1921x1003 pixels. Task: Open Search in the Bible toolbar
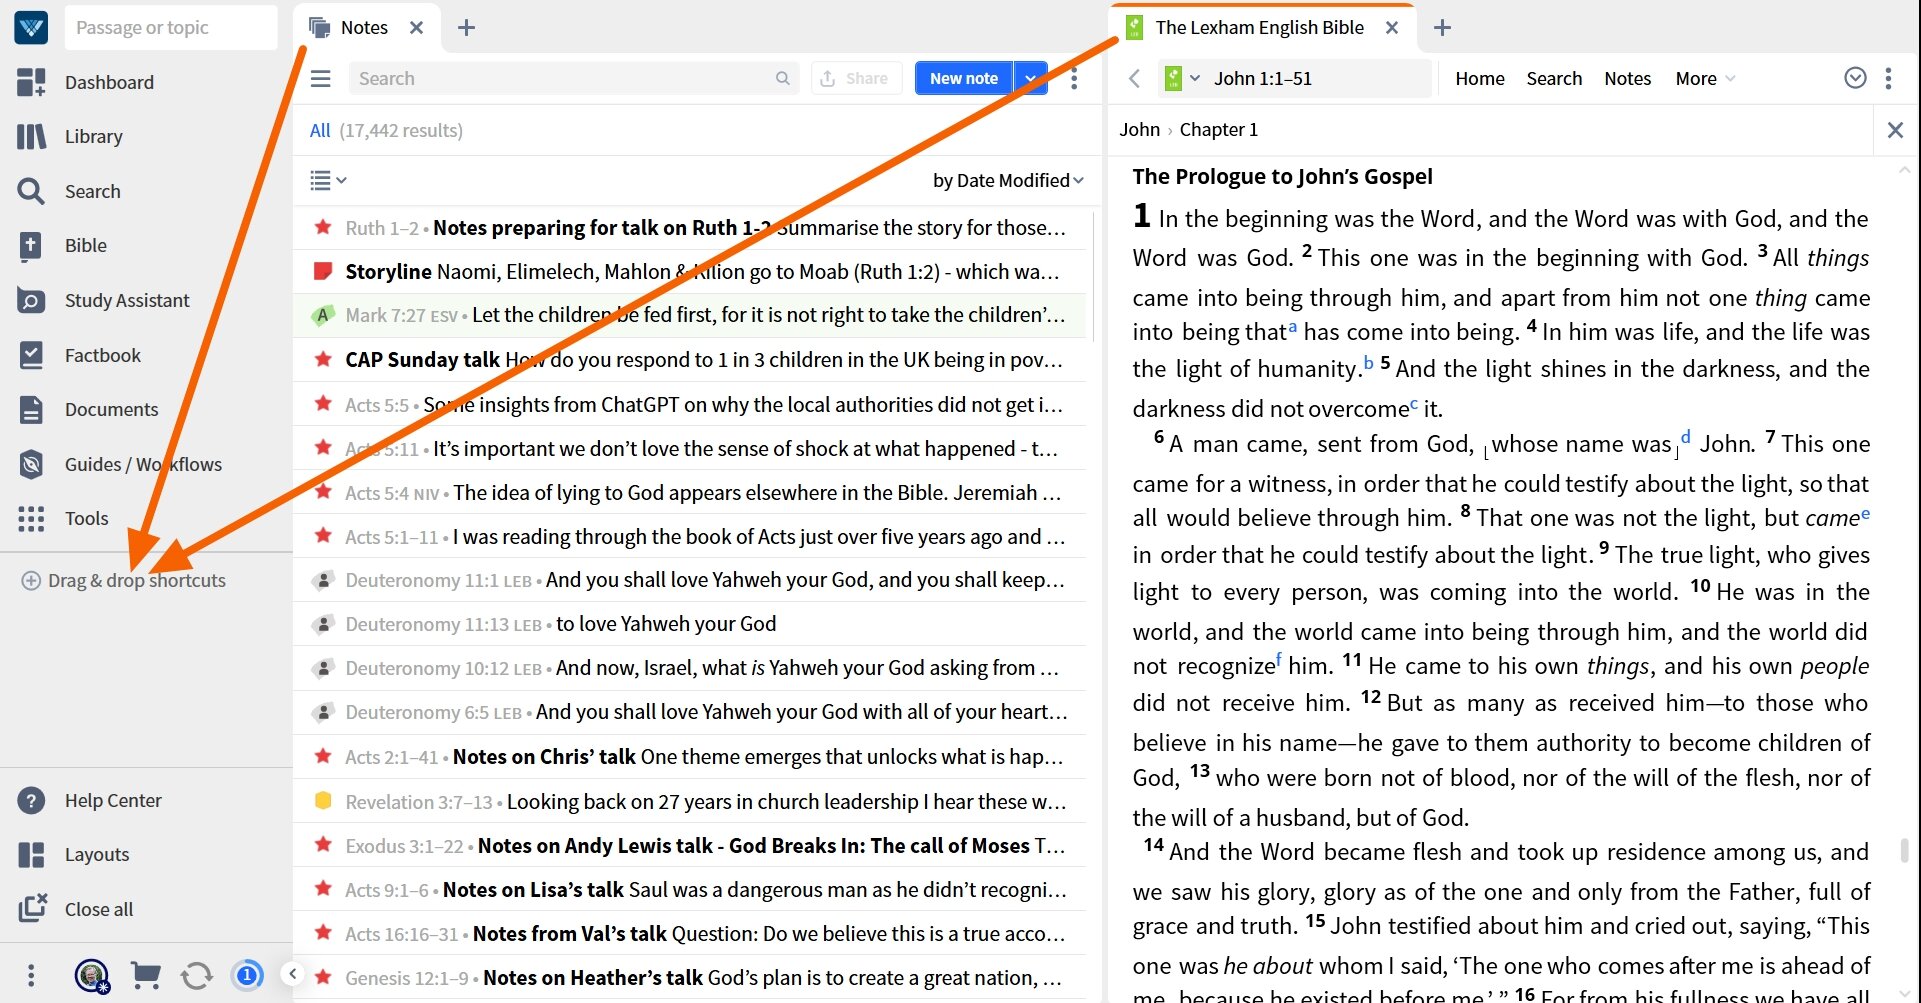coord(1554,78)
